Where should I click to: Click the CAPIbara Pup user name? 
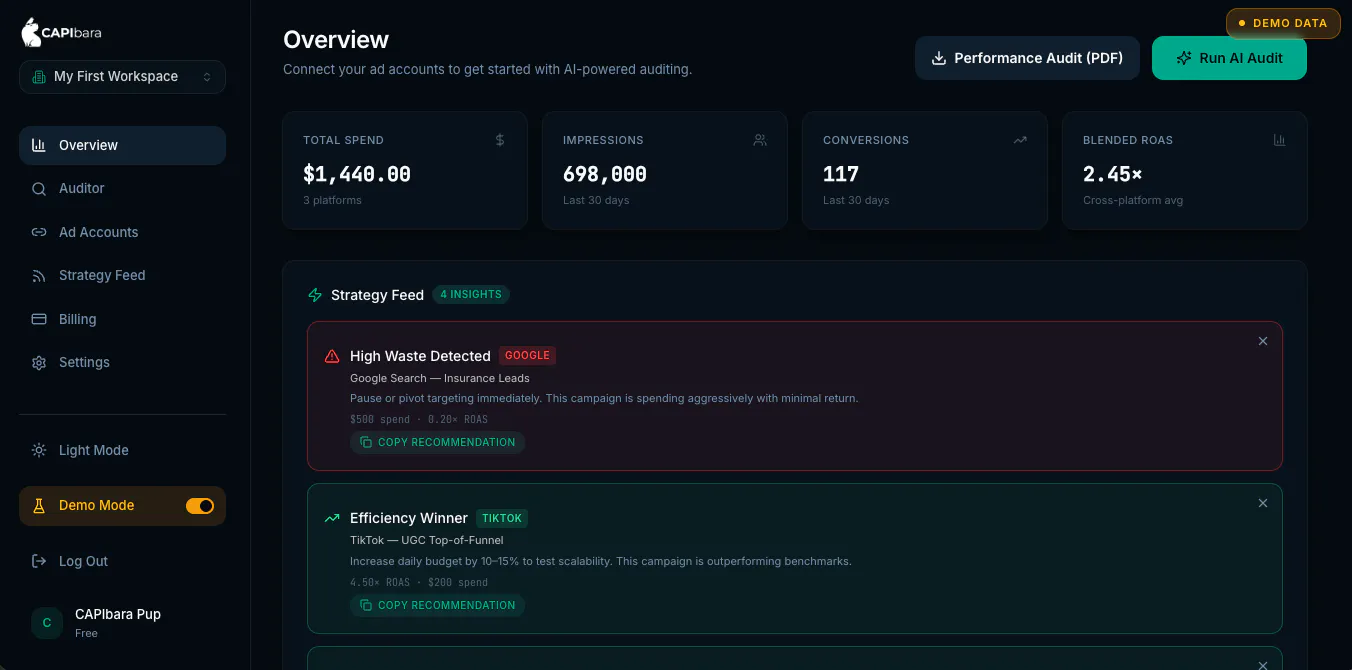pyautogui.click(x=118, y=614)
